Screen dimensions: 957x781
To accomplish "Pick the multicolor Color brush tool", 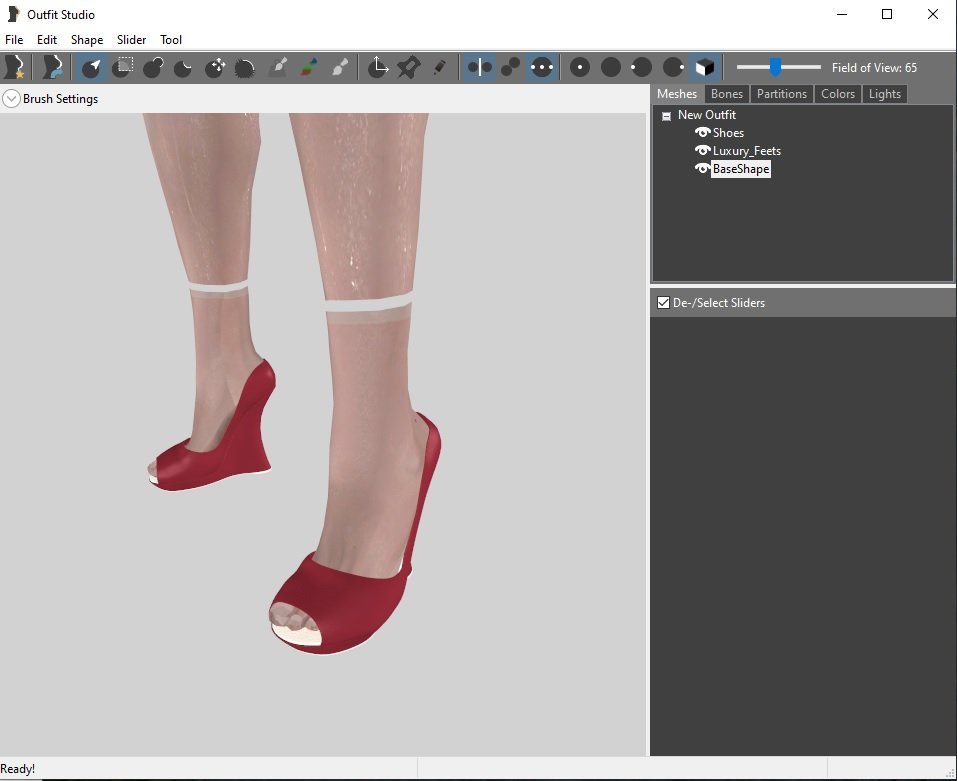I will pos(310,67).
